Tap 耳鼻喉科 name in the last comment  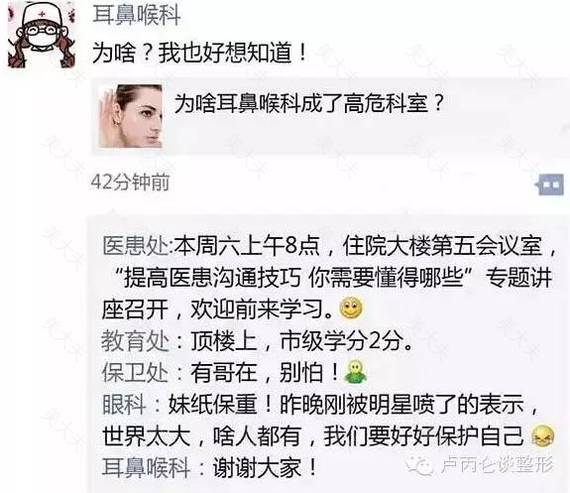coord(146,467)
